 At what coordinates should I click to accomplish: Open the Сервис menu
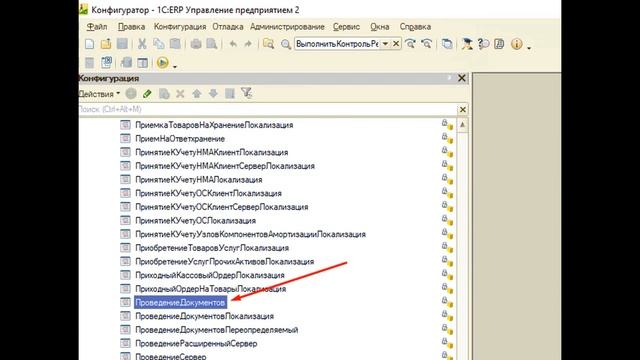click(346, 27)
